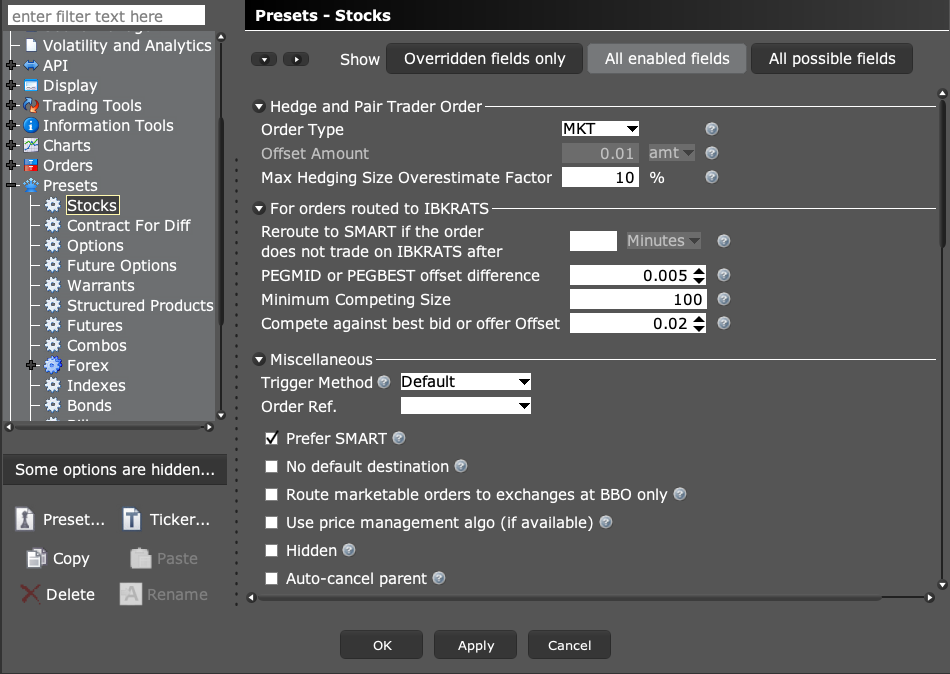Show All enabled fields
This screenshot has height=674, width=950.
tap(667, 59)
